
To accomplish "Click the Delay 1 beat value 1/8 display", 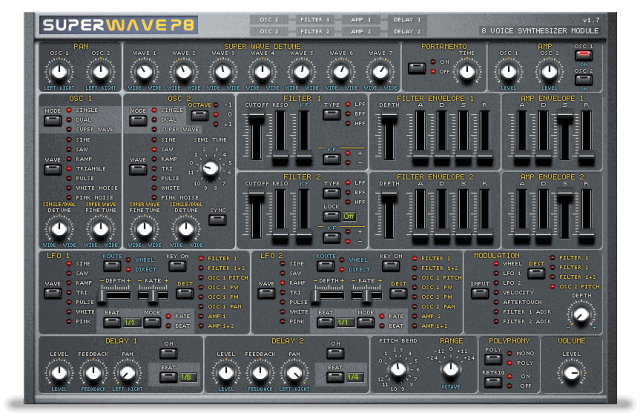I will (187, 377).
